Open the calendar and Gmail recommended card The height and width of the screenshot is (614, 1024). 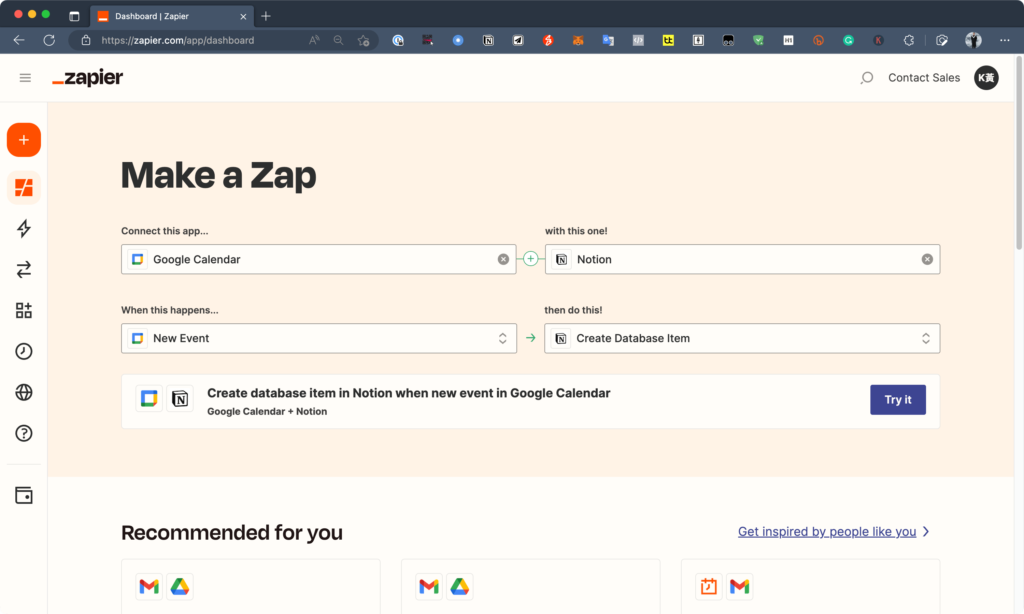coord(810,586)
